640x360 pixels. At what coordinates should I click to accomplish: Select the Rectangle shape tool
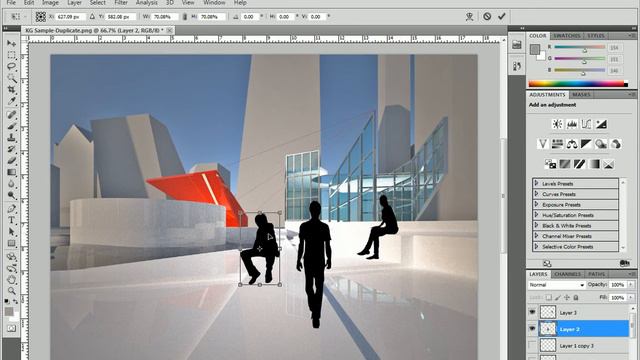(x=11, y=243)
